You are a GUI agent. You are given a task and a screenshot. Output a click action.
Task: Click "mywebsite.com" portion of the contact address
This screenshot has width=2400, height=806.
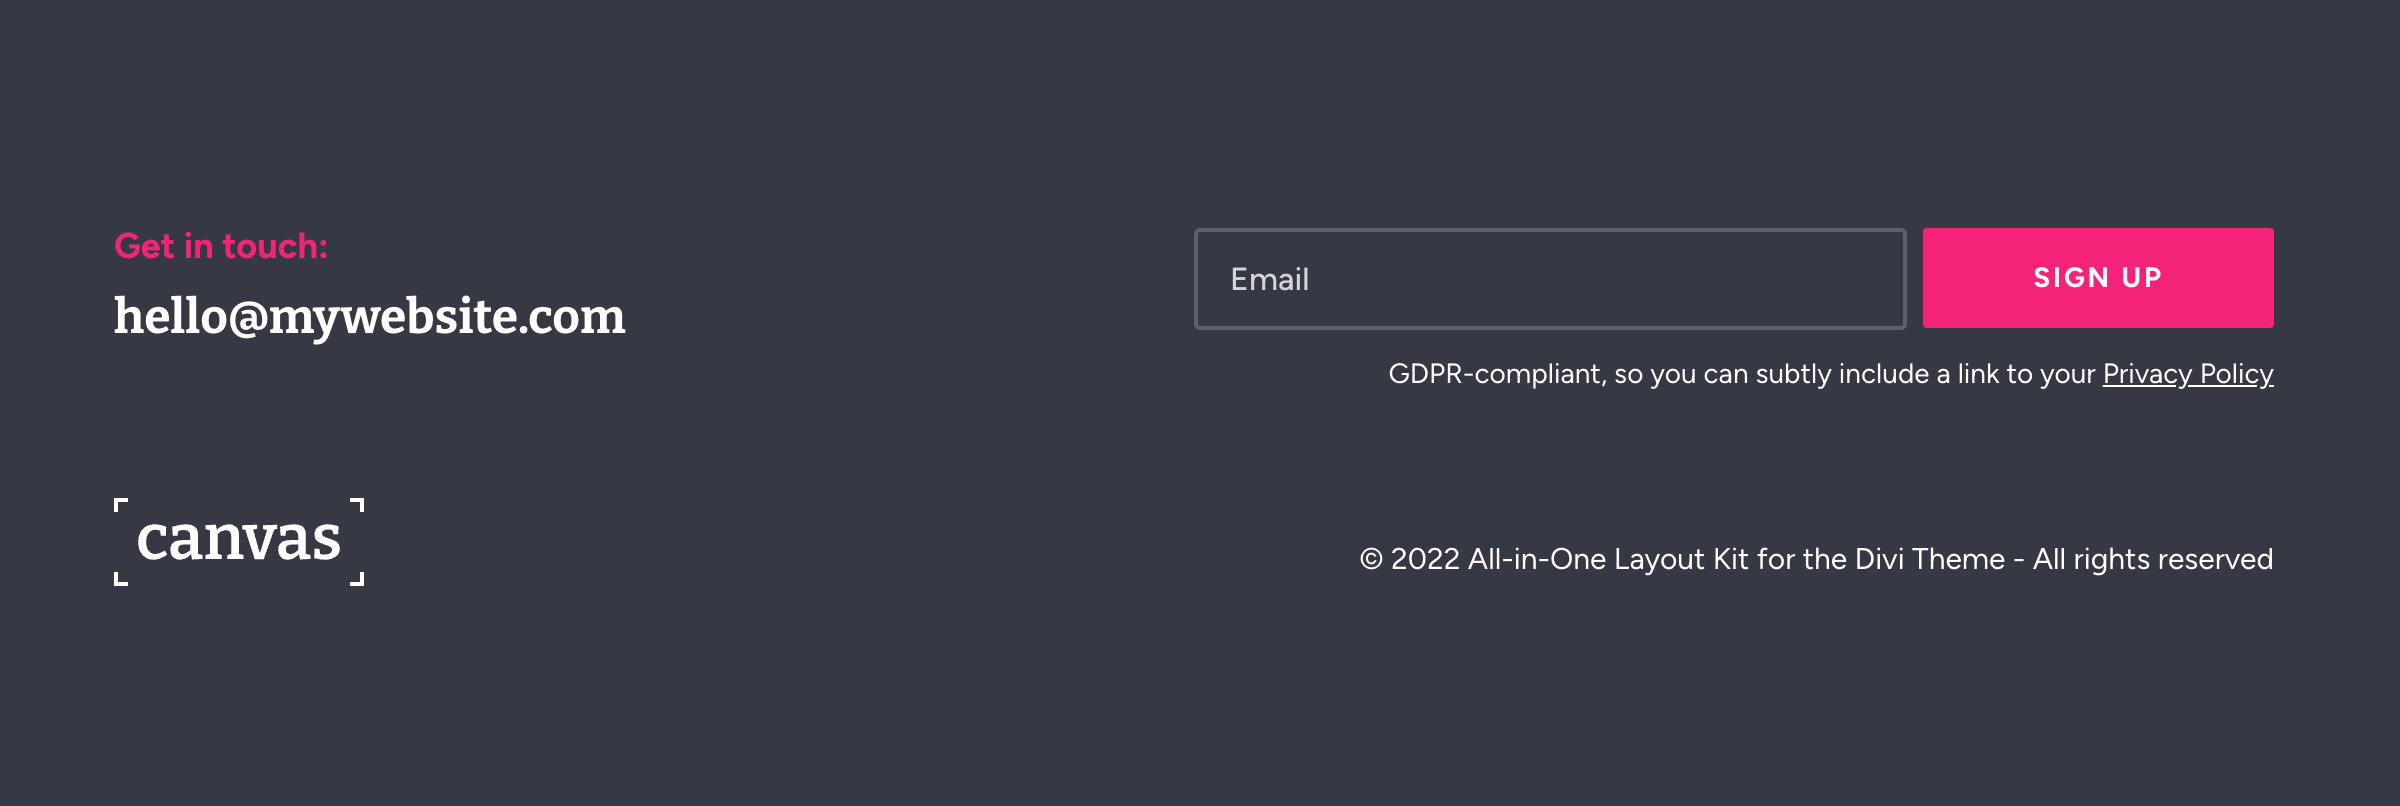pyautogui.click(x=447, y=317)
